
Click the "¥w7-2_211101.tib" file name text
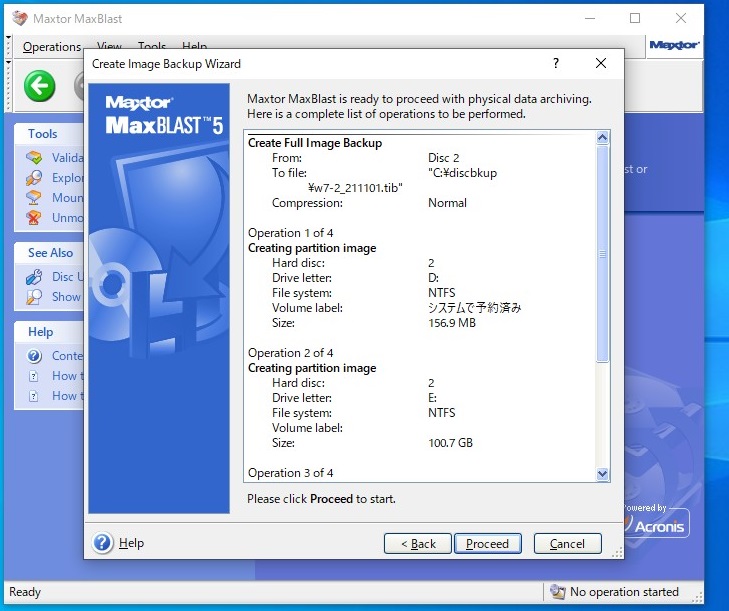pyautogui.click(x=355, y=188)
